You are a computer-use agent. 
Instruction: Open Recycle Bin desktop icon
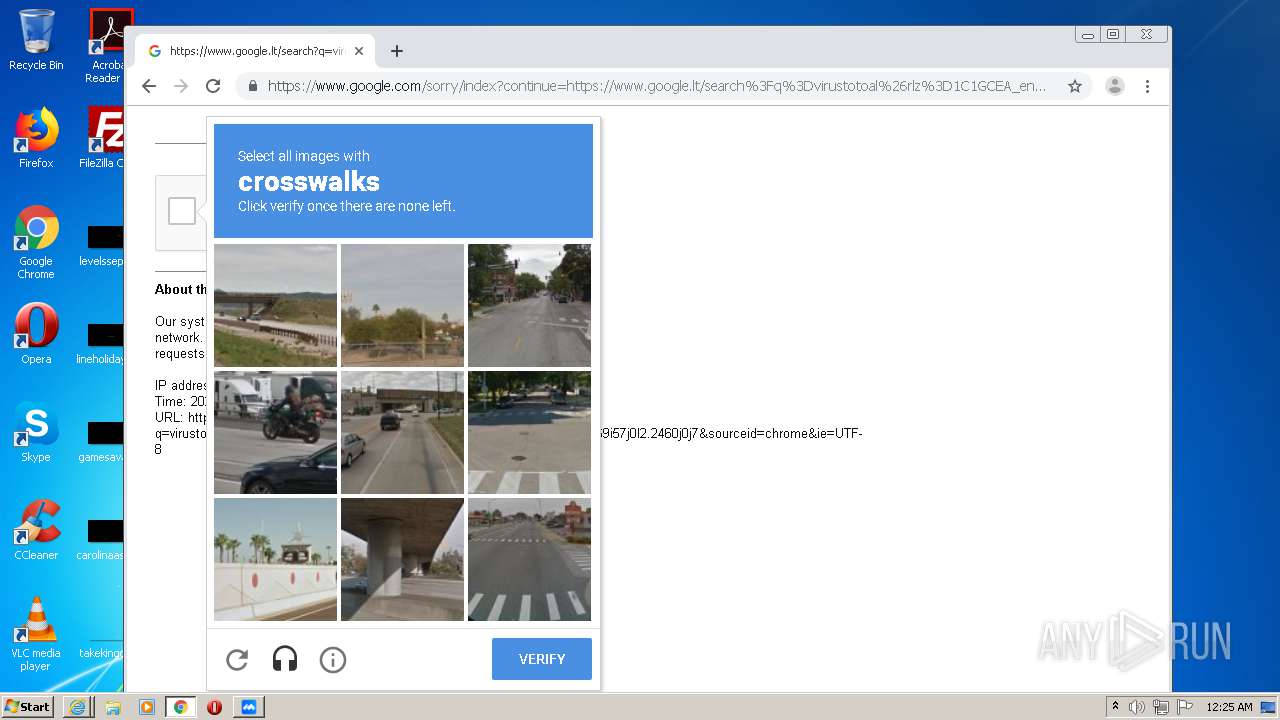pyautogui.click(x=36, y=41)
